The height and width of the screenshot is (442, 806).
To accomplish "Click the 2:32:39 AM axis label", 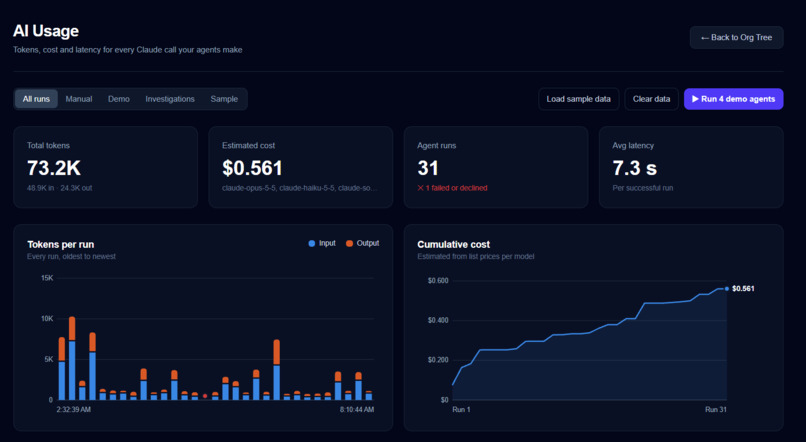I will [x=74, y=410].
